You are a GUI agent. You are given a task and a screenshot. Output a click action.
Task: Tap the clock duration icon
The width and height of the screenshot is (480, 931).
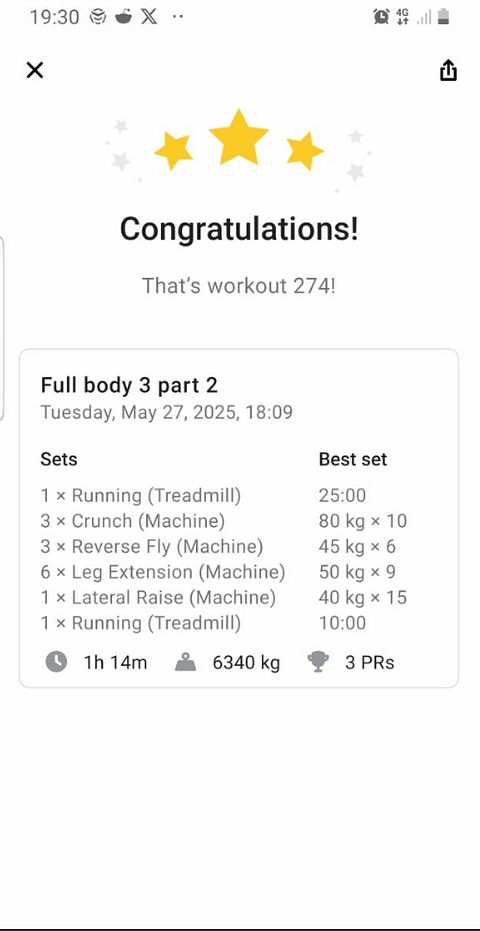pyautogui.click(x=56, y=662)
